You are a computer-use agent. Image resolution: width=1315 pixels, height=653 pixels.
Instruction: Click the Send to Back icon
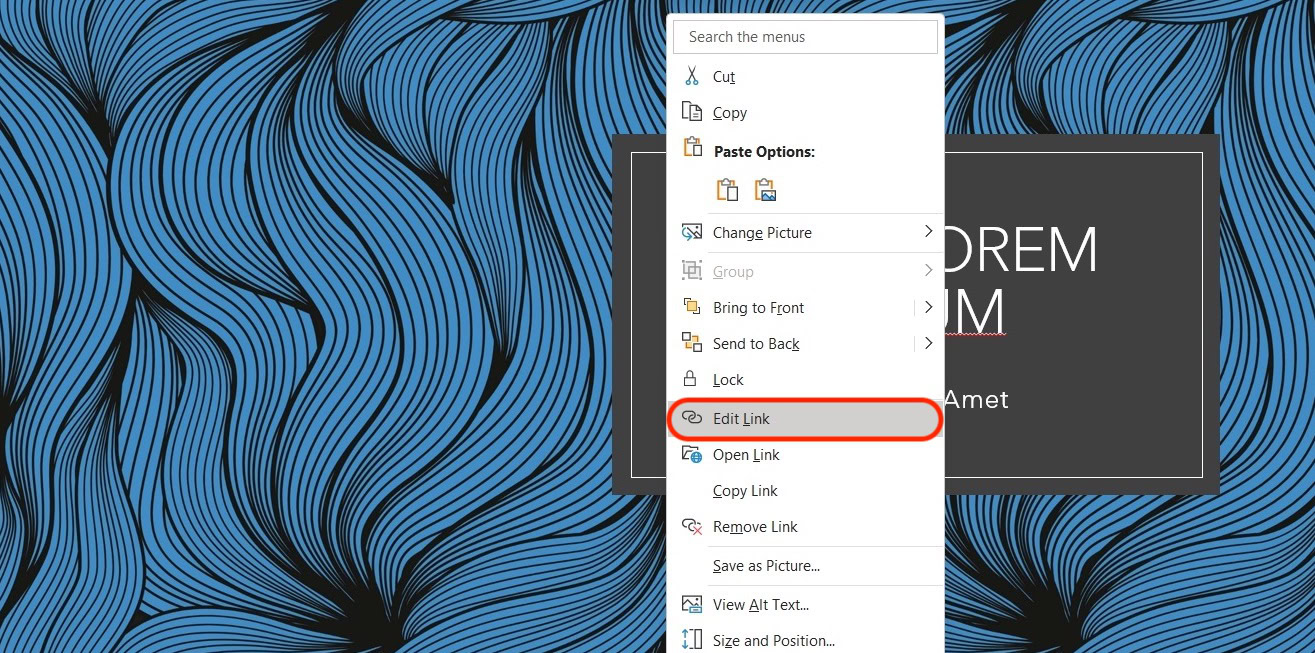tap(691, 343)
